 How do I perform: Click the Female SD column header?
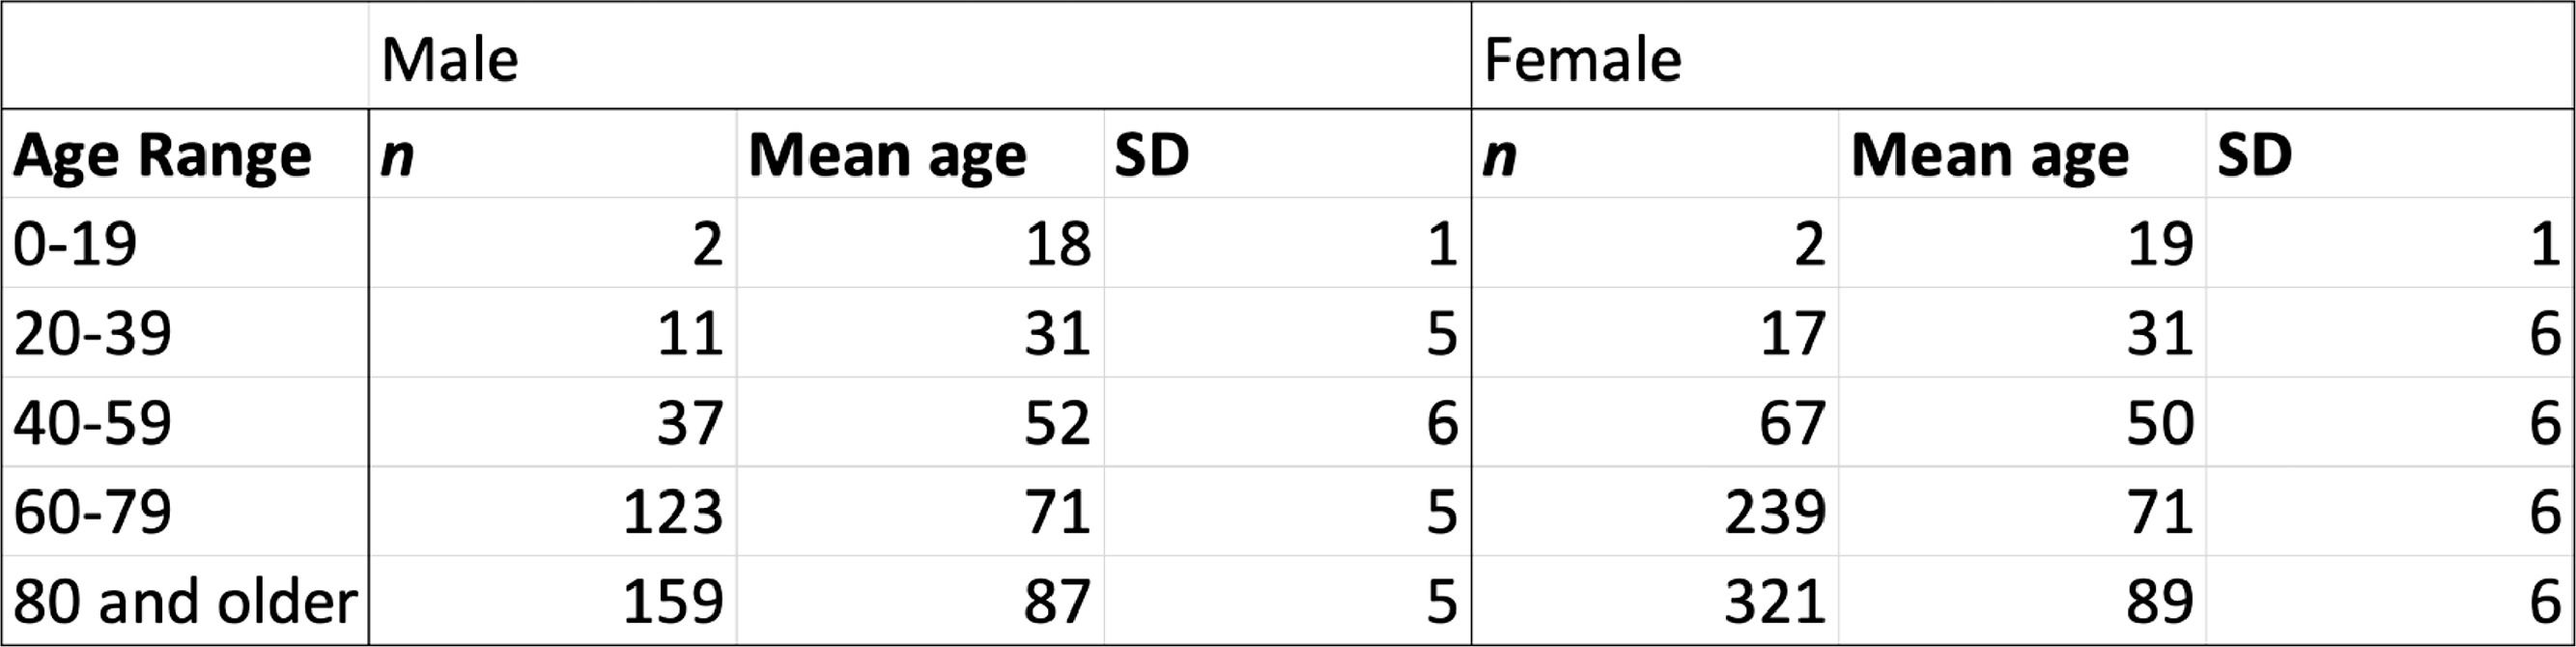tap(2254, 156)
